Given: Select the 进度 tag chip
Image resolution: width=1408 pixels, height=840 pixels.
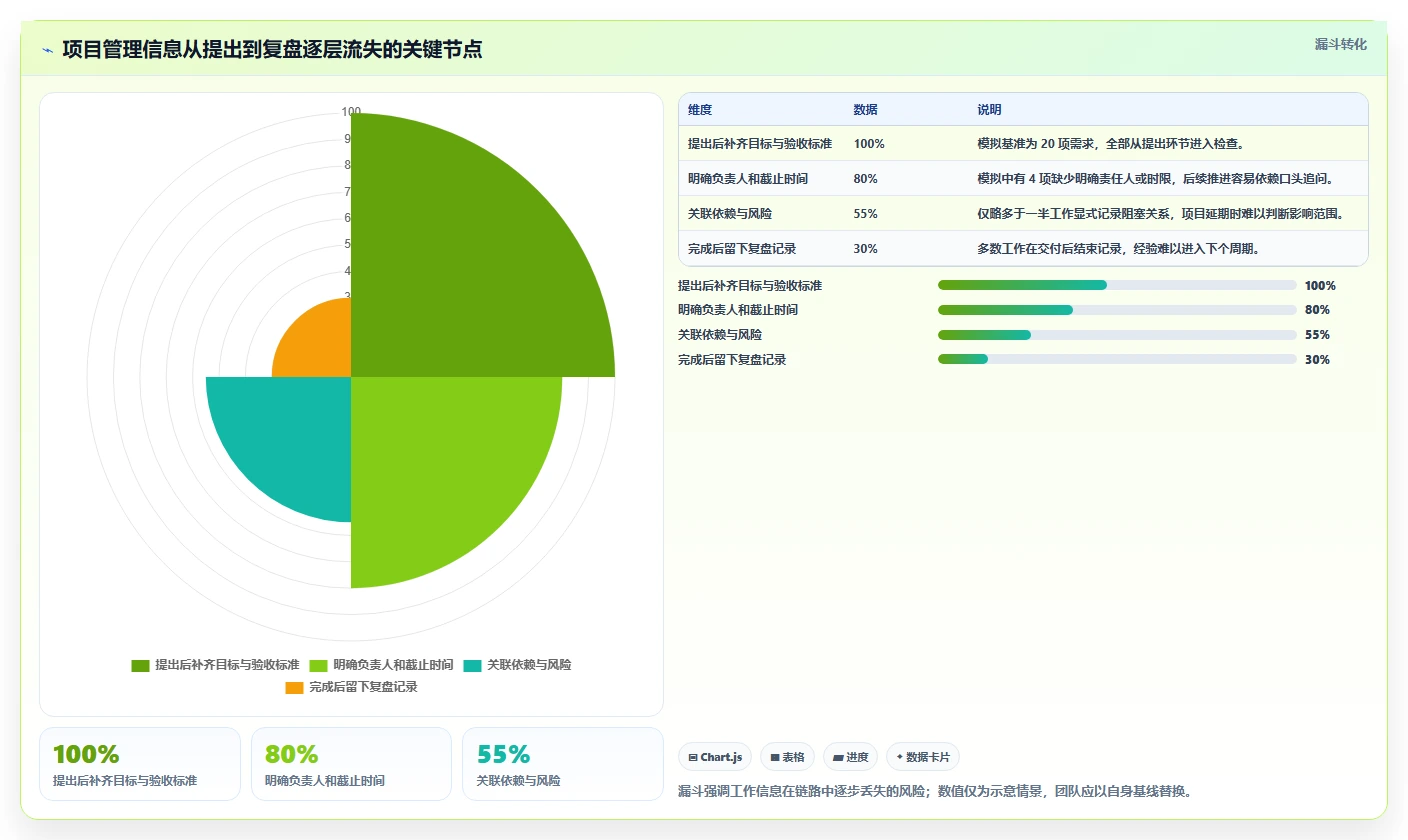Looking at the screenshot, I should pyautogui.click(x=851, y=757).
